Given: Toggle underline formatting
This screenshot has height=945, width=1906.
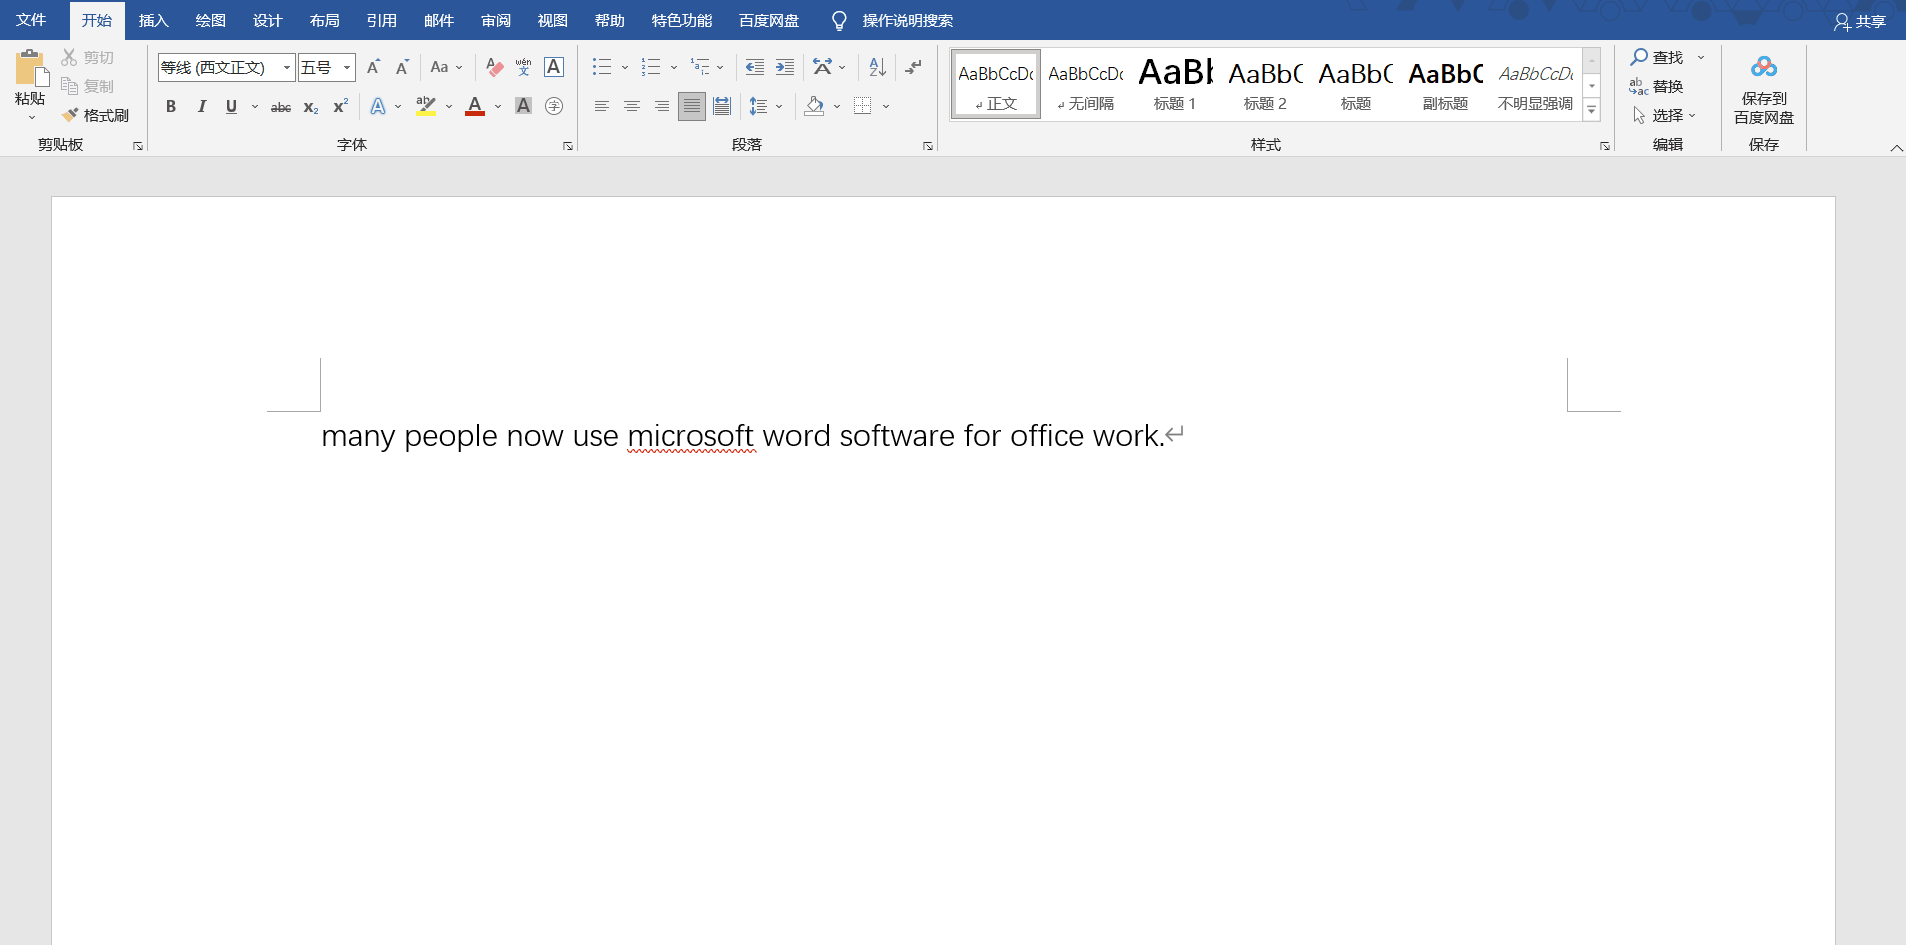Looking at the screenshot, I should (231, 106).
